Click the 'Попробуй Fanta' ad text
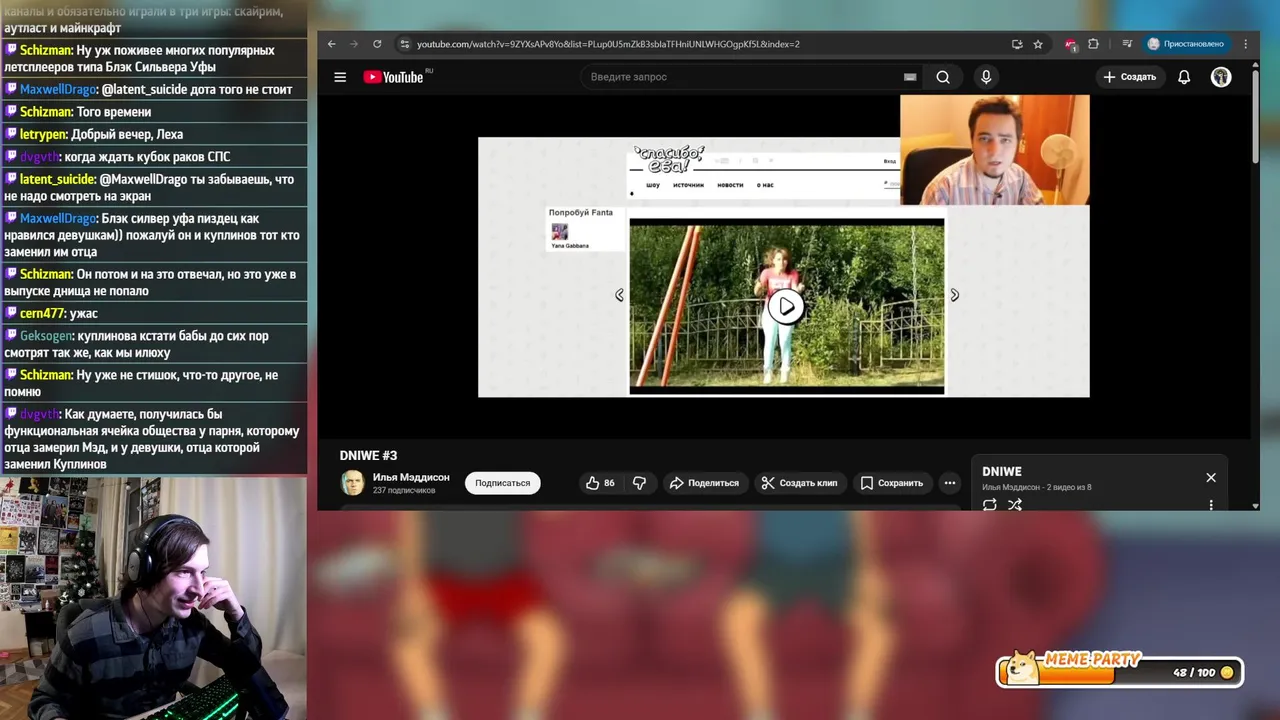The height and width of the screenshot is (720, 1280). pyautogui.click(x=581, y=212)
